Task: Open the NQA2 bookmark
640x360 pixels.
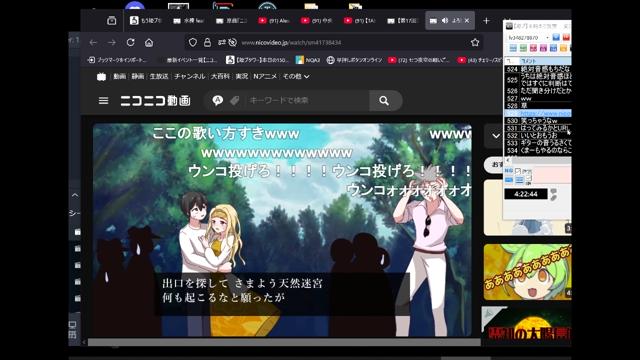Action: (308, 60)
